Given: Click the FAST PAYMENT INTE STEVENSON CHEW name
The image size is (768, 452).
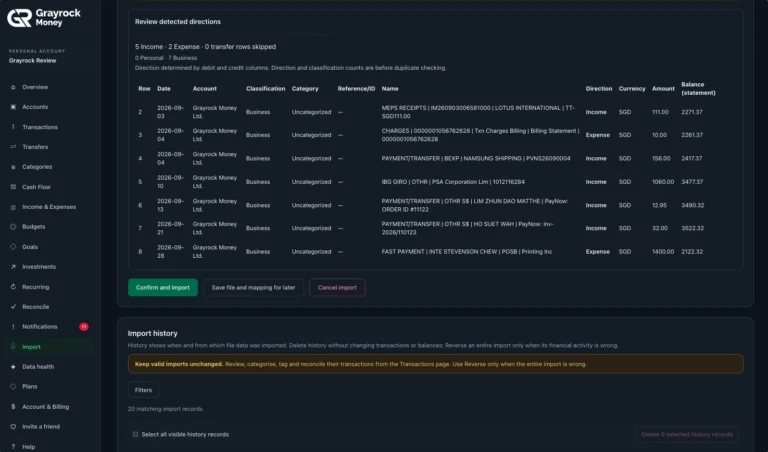Looking at the screenshot, I should [x=467, y=252].
